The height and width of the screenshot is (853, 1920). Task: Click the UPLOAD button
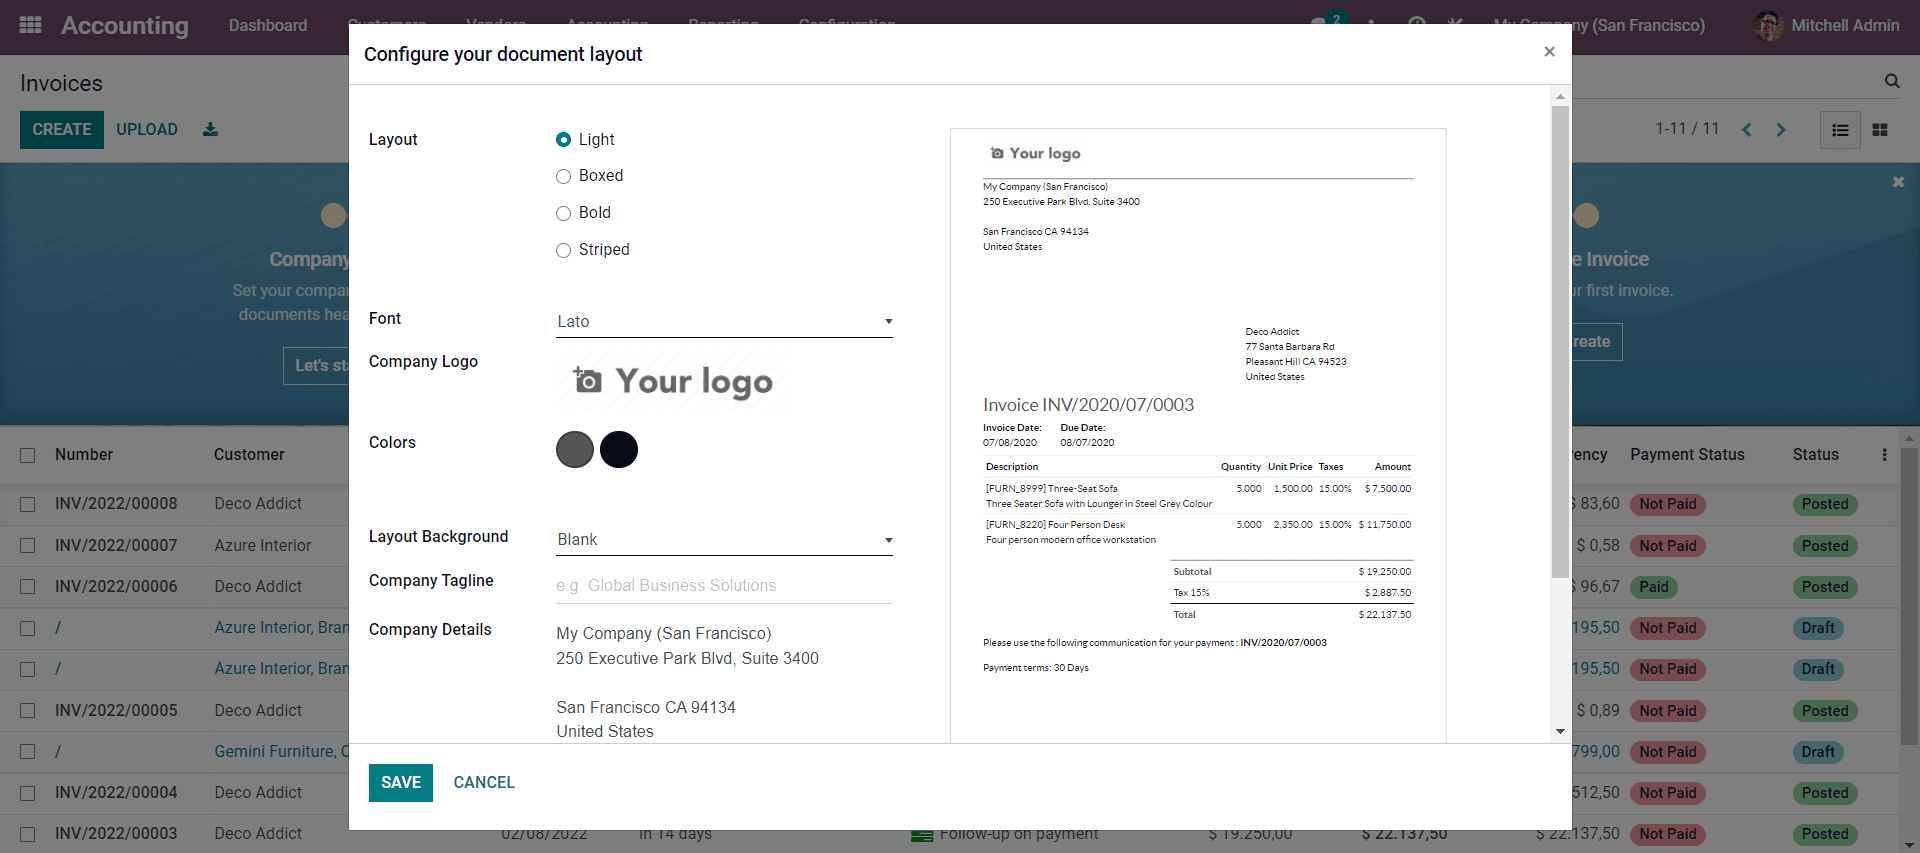(147, 130)
